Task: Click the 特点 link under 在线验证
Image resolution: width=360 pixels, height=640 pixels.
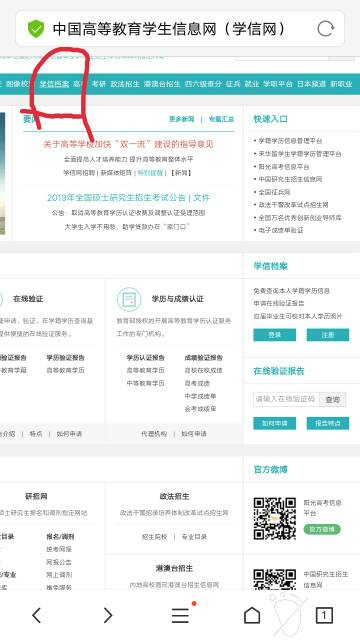Action: pos(36,434)
